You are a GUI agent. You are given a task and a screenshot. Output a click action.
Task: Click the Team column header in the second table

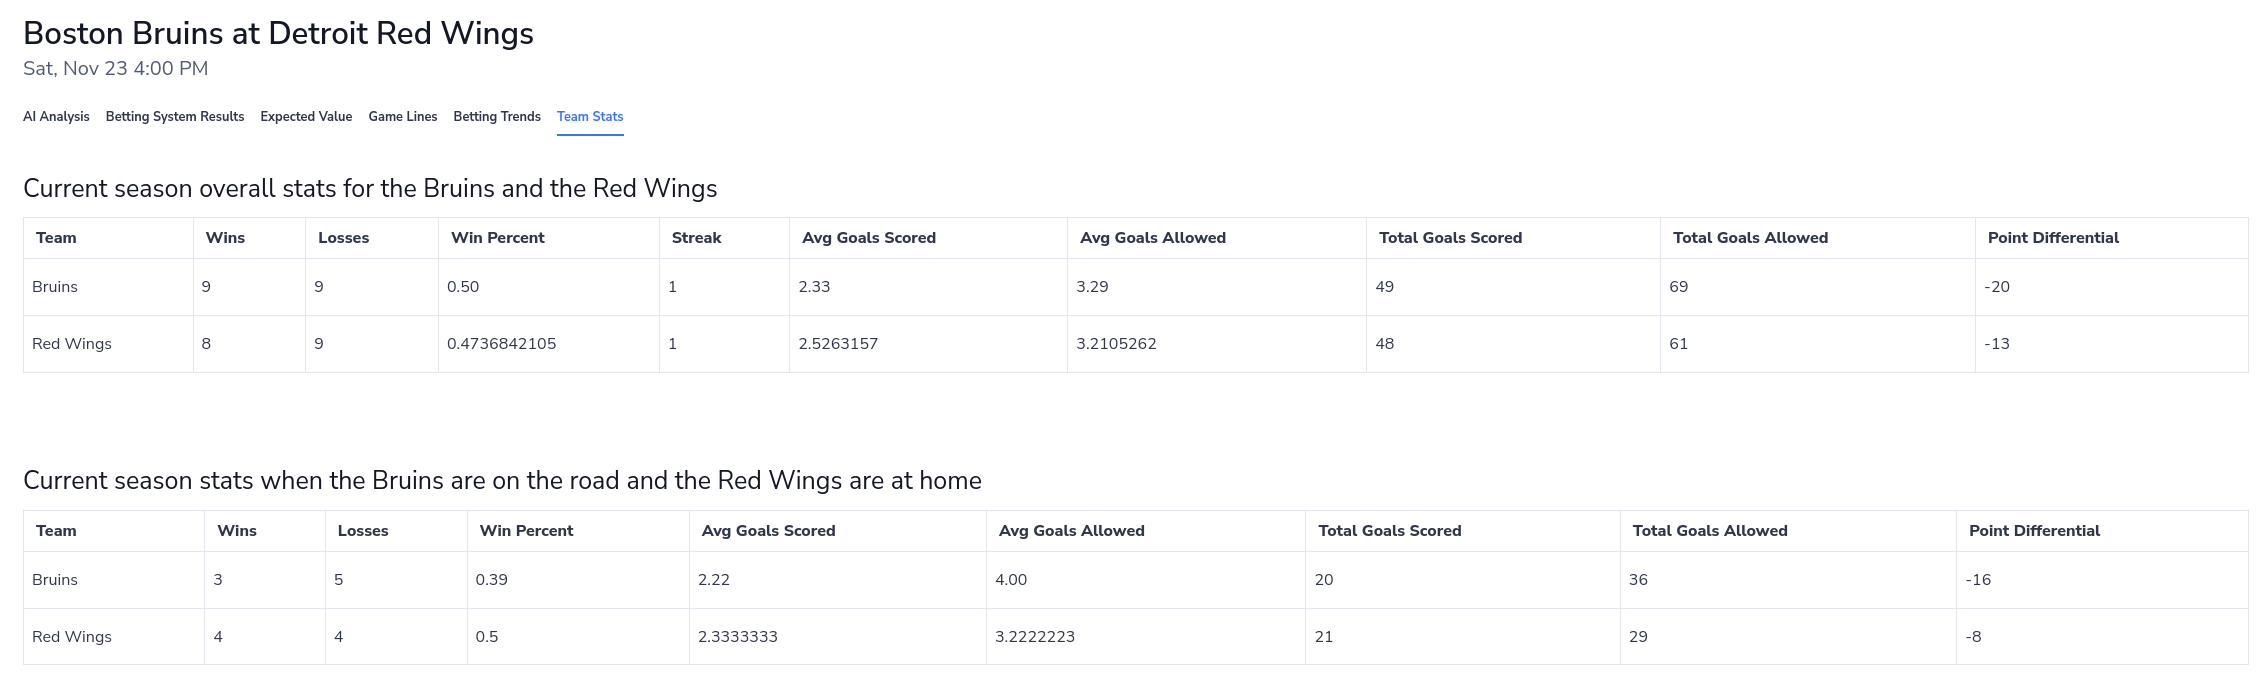(55, 531)
